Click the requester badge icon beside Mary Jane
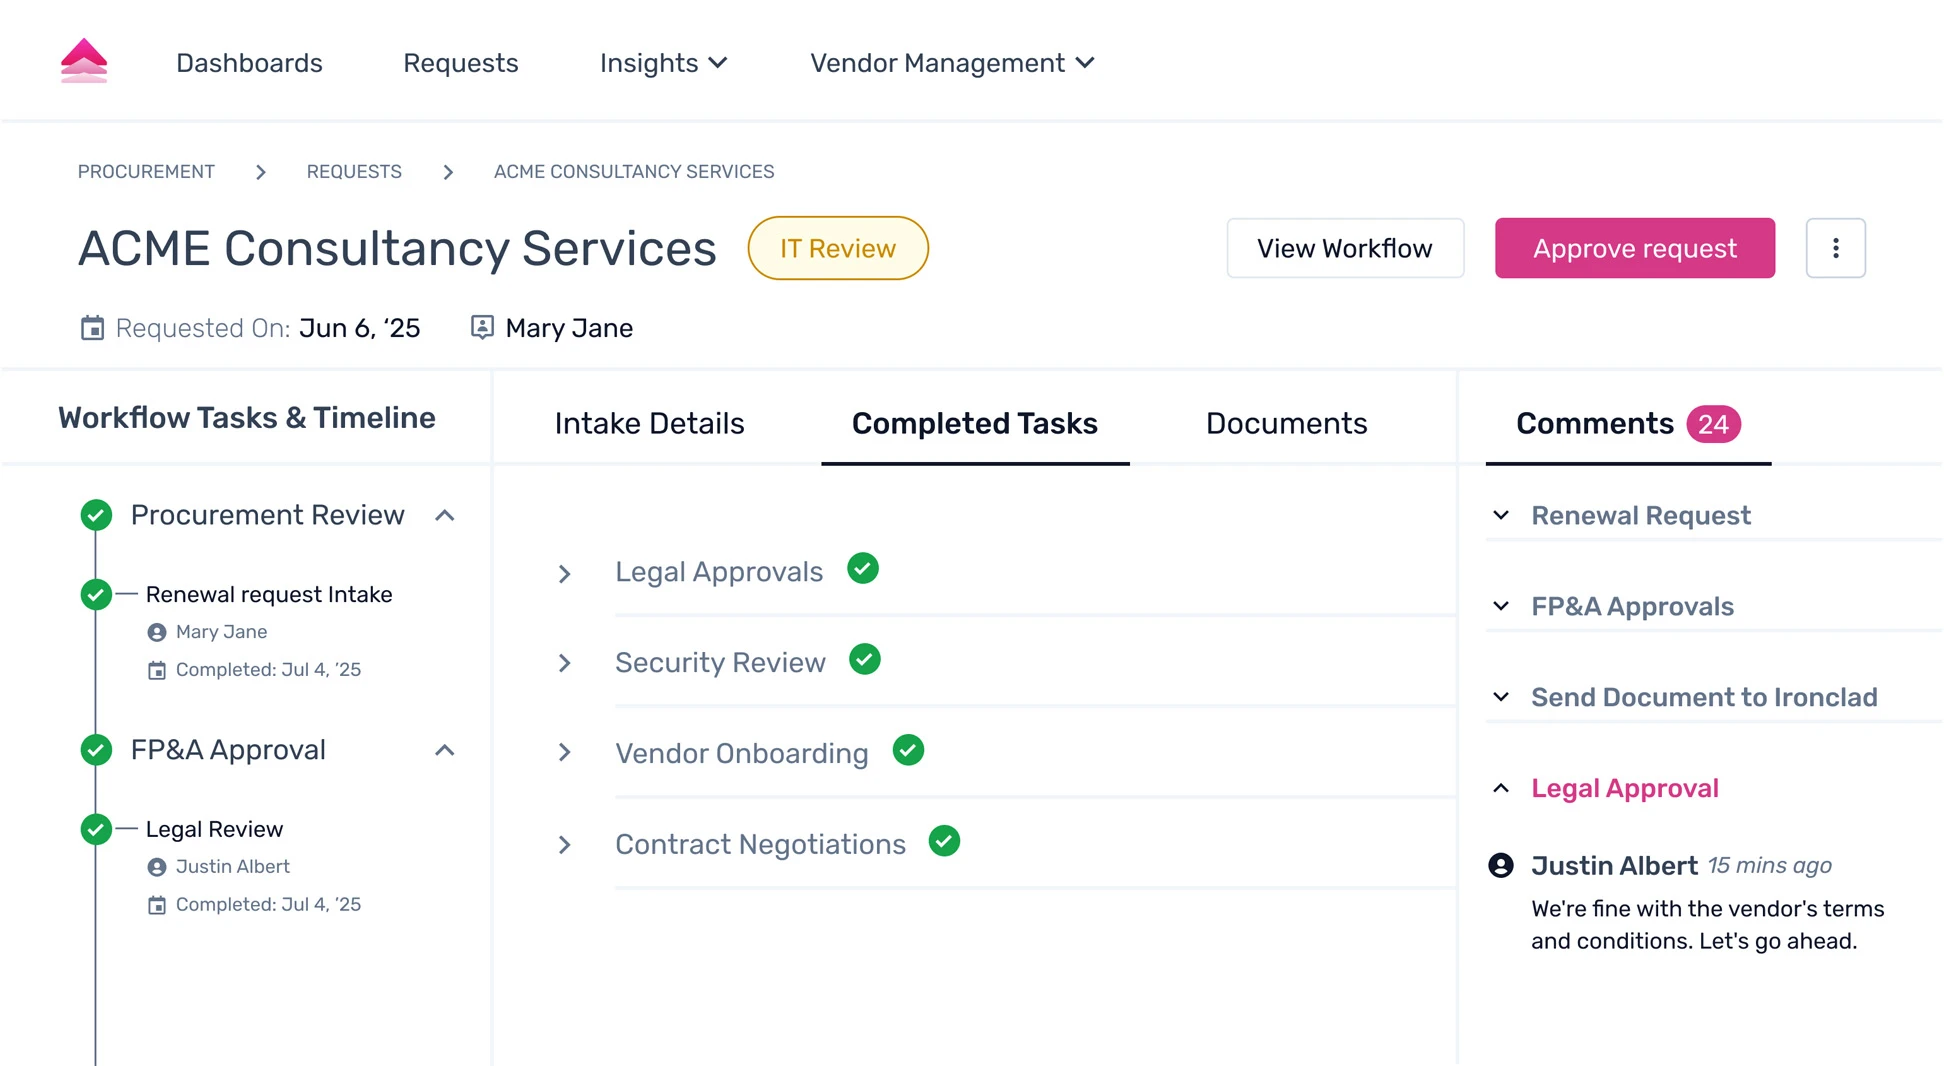The image size is (1944, 1066). 483,327
